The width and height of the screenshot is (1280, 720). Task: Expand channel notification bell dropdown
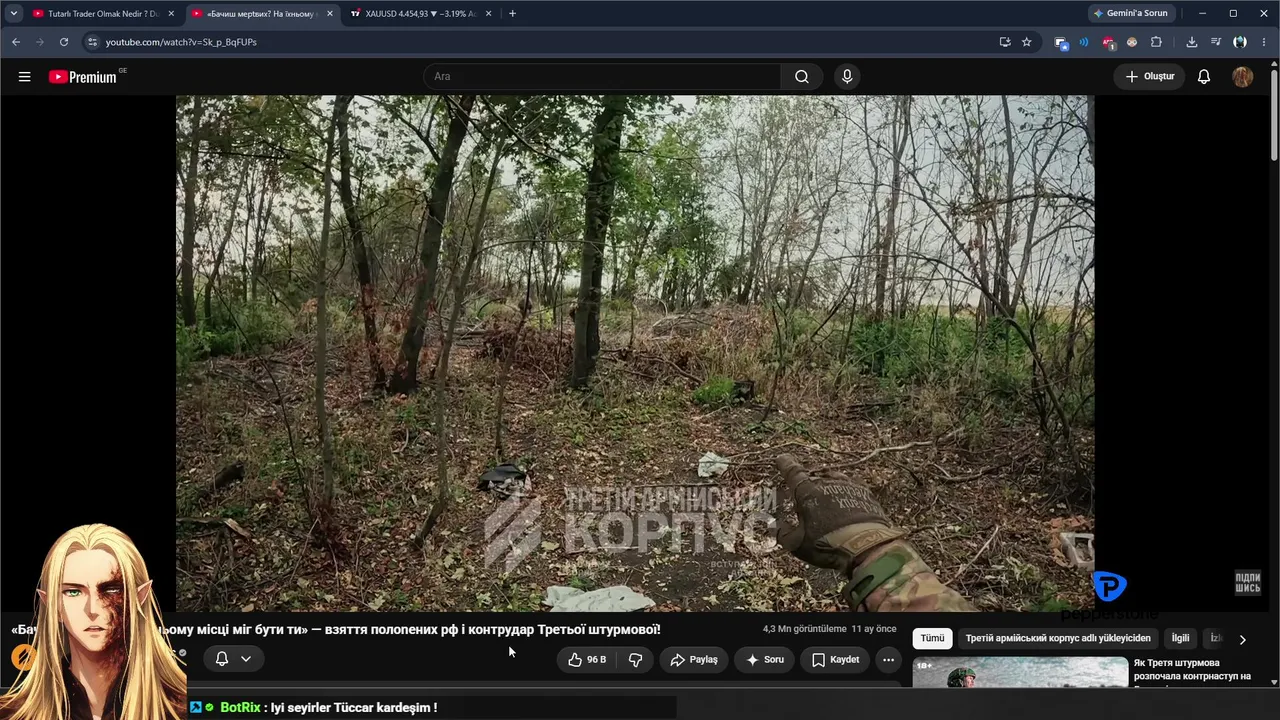233,659
